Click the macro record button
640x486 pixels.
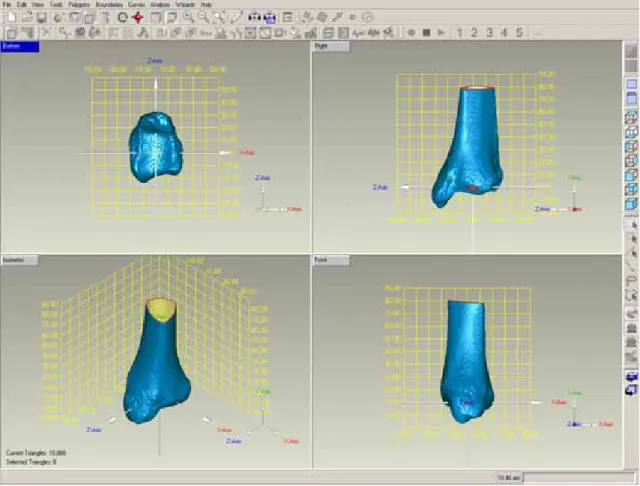point(412,32)
